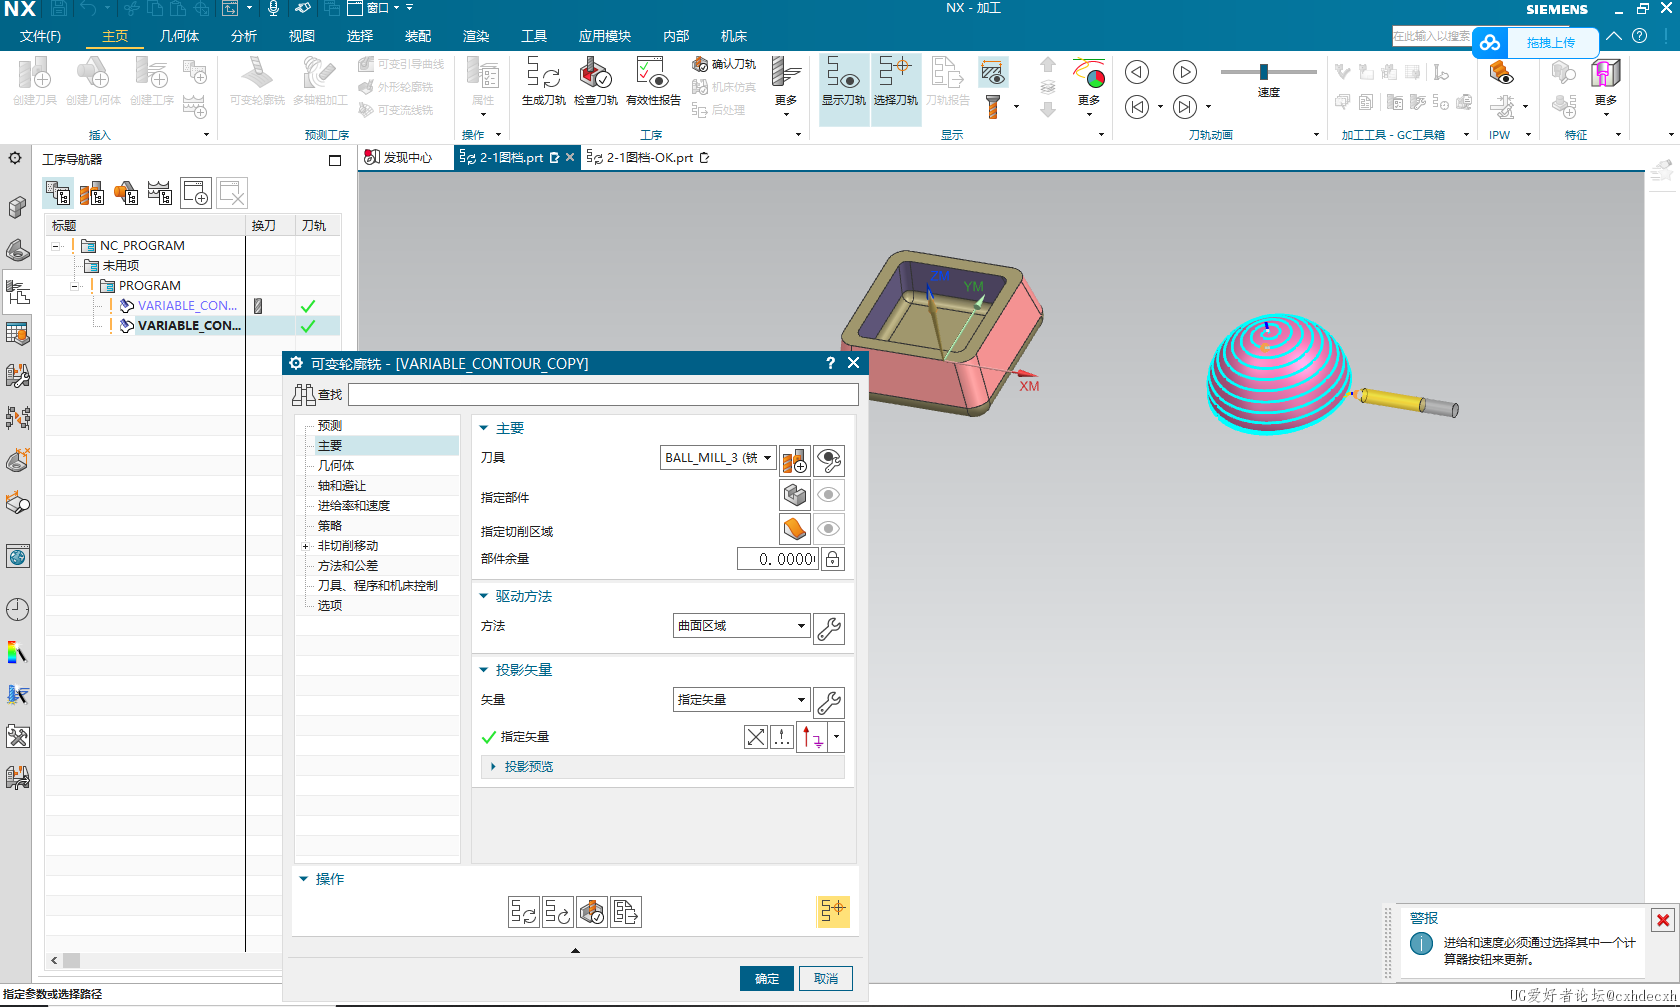
Task: Open the History clock icon in sidebar
Action: coord(17,610)
